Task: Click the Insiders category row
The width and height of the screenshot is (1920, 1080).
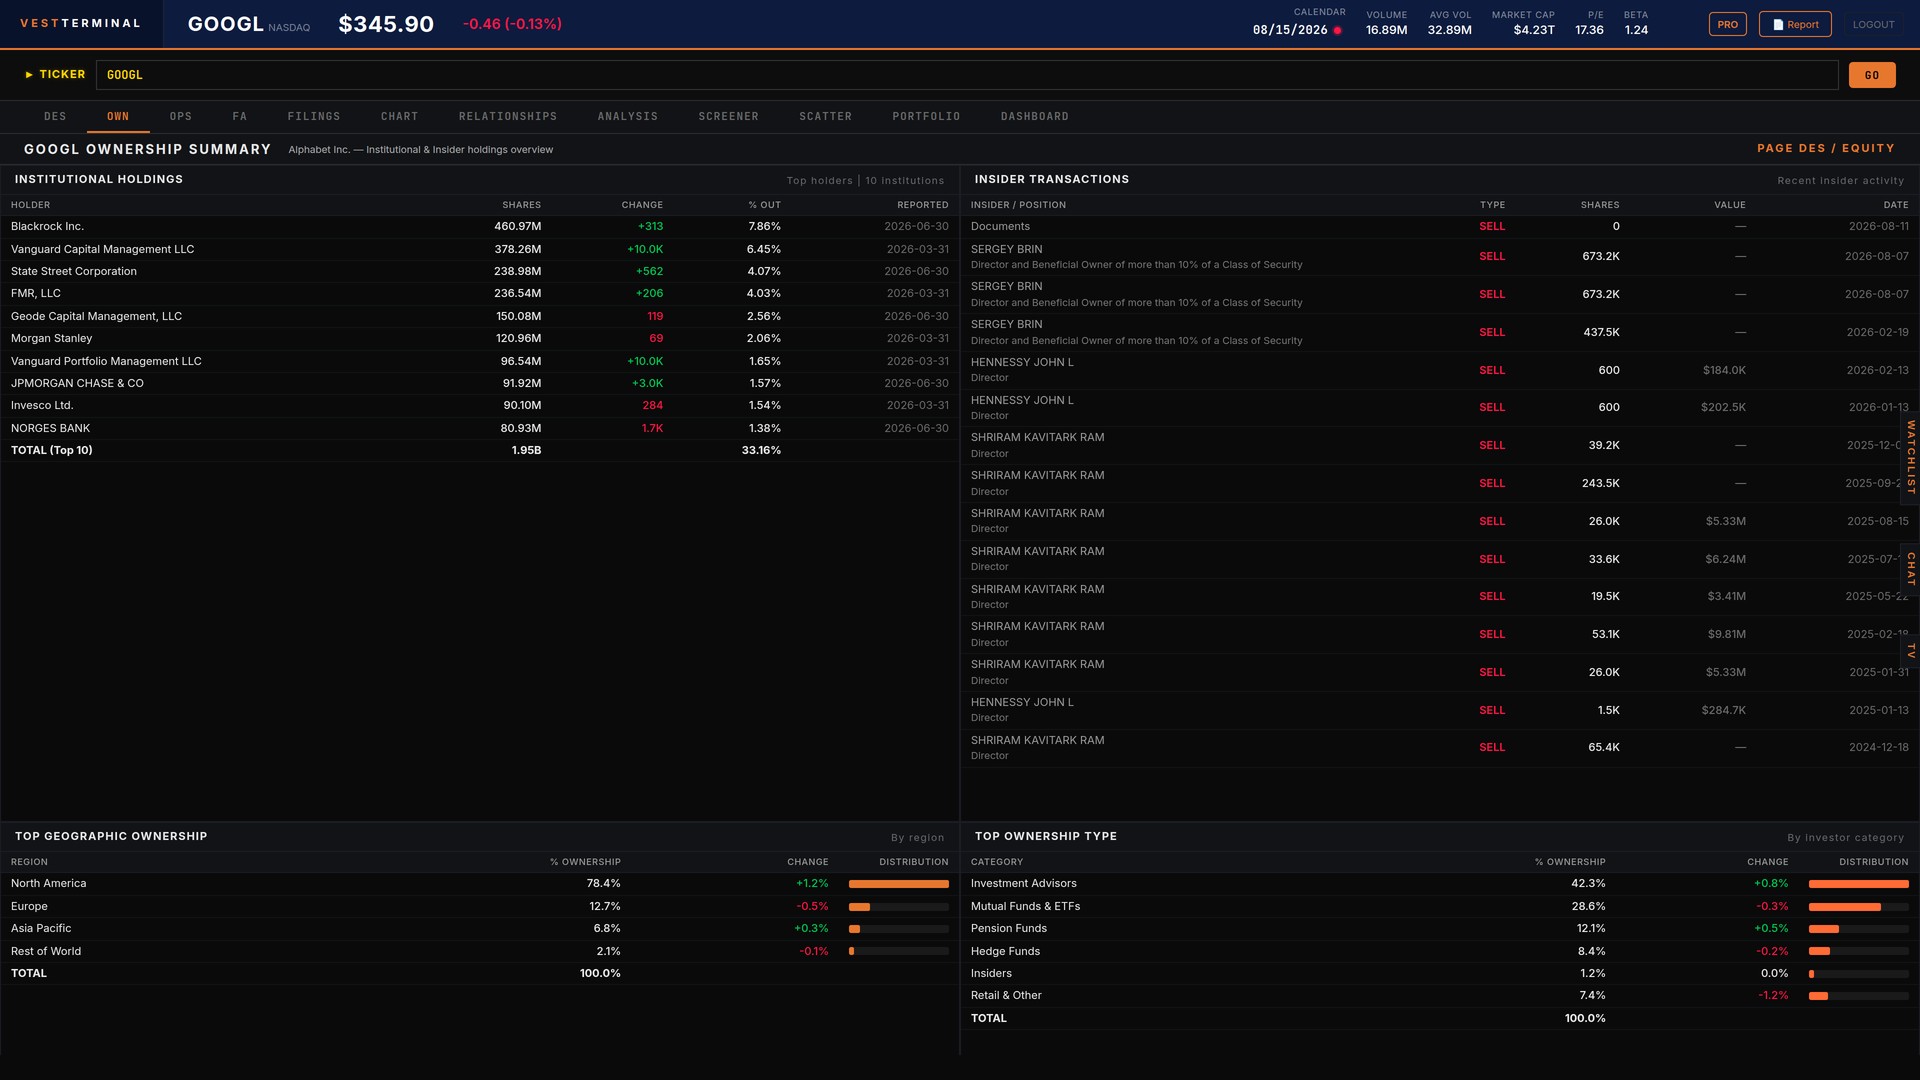Action: click(x=1440, y=974)
